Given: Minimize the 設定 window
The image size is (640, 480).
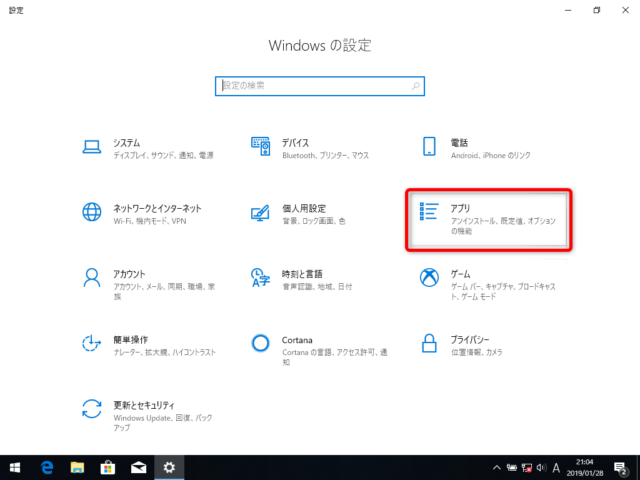Looking at the screenshot, I should click(x=568, y=10).
